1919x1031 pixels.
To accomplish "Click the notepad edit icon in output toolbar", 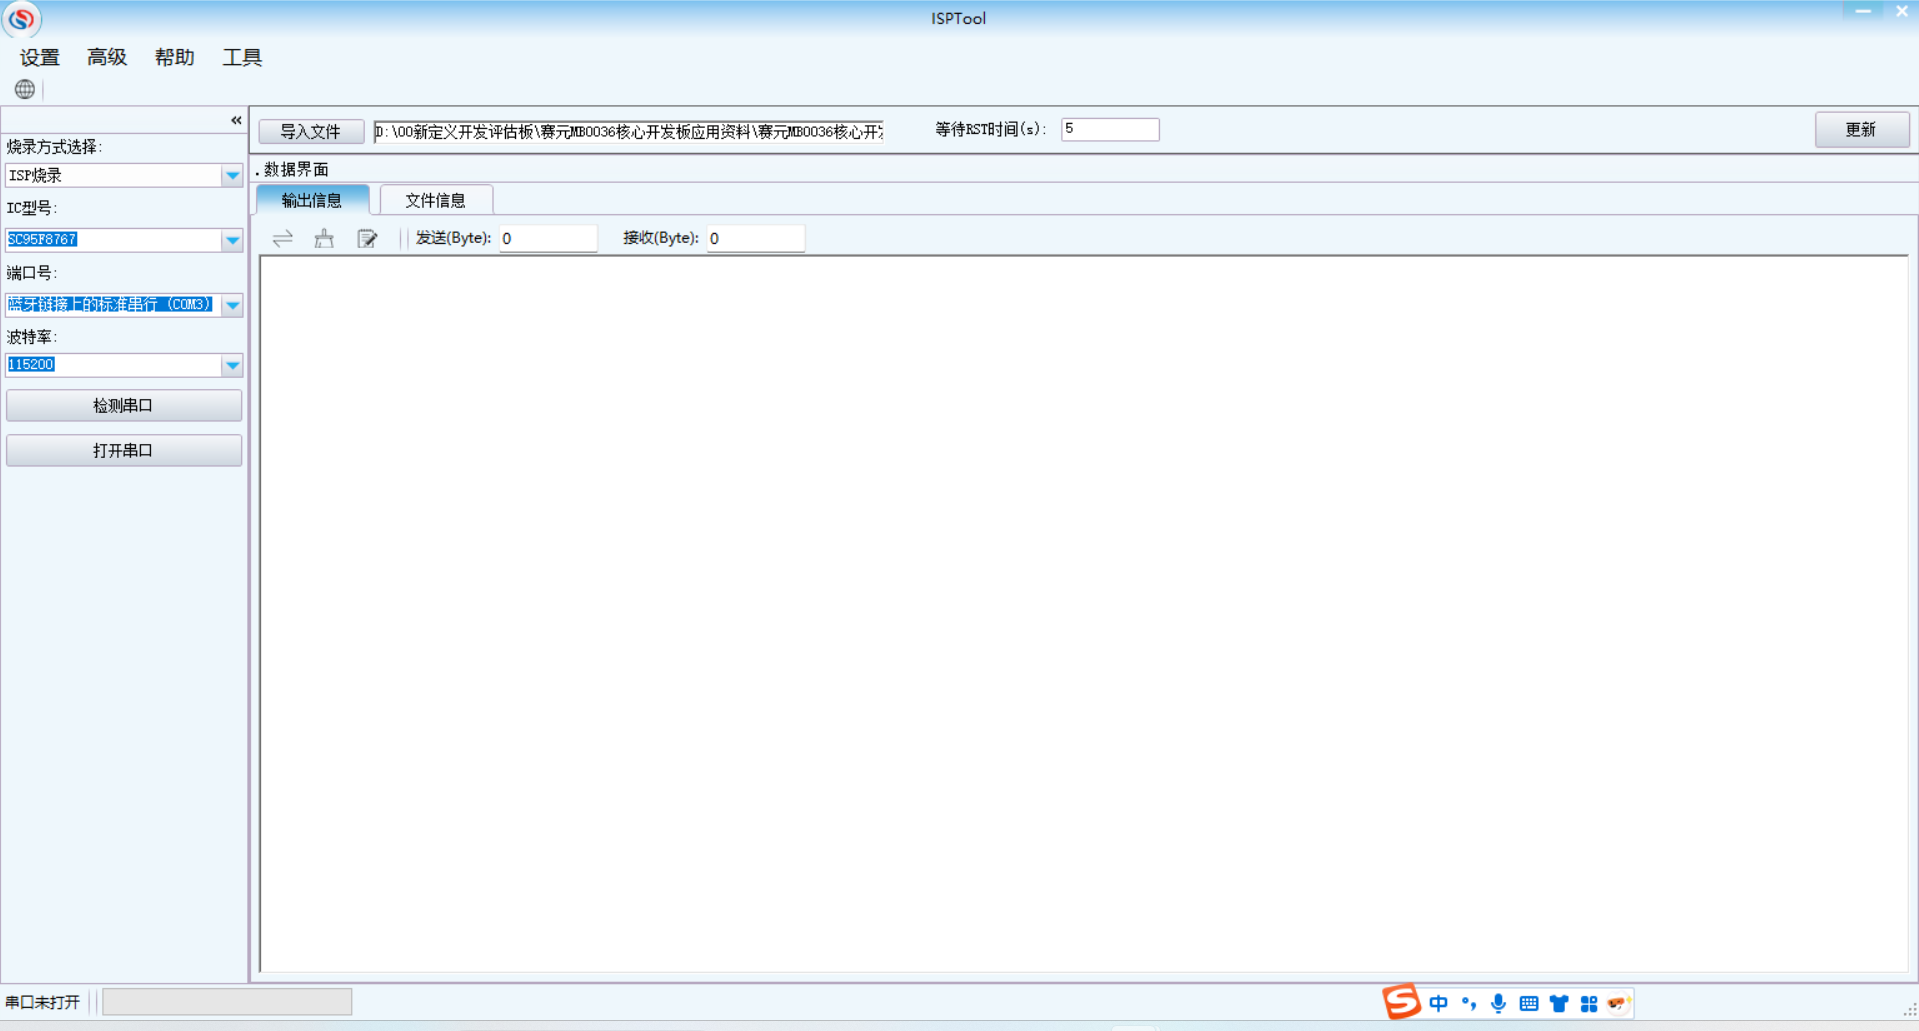I will click(x=367, y=238).
